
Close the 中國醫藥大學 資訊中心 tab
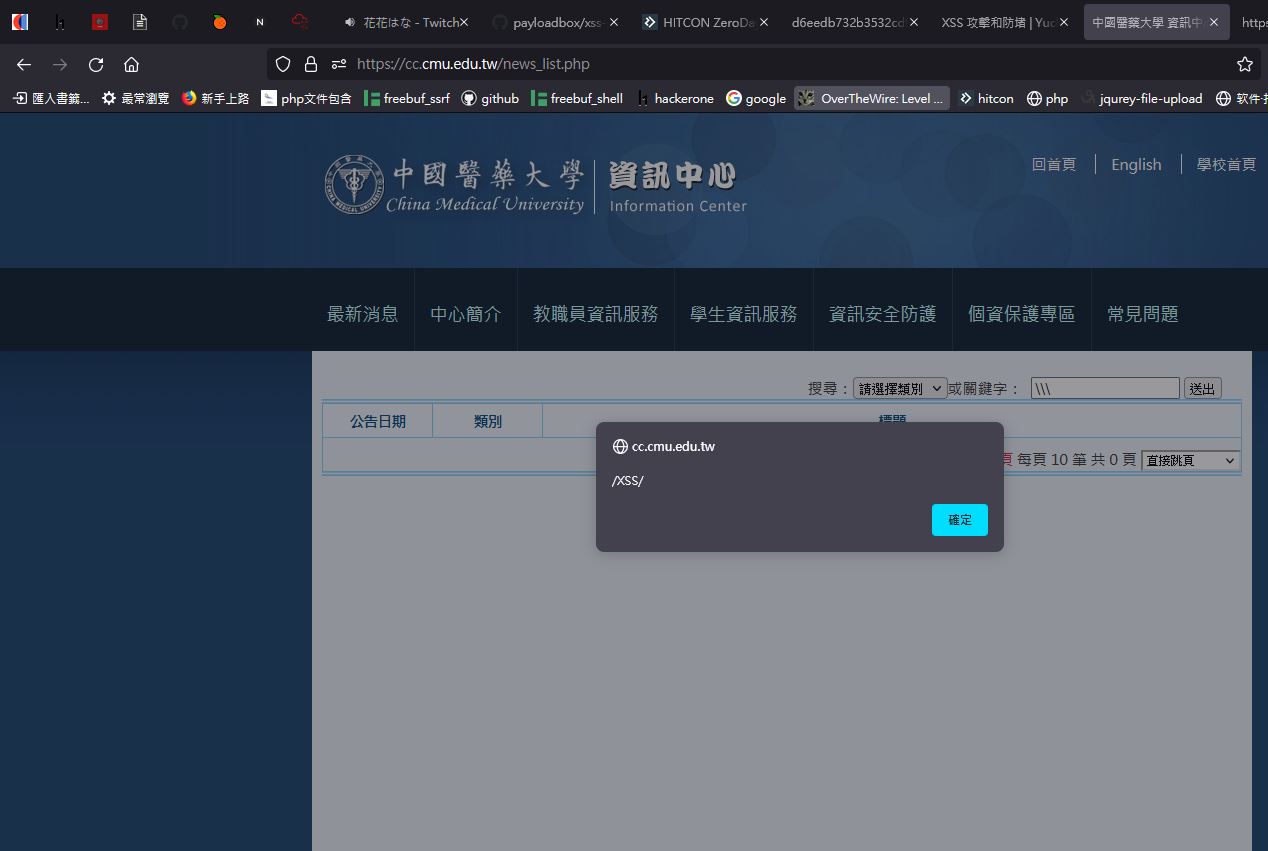pyautogui.click(x=1214, y=22)
